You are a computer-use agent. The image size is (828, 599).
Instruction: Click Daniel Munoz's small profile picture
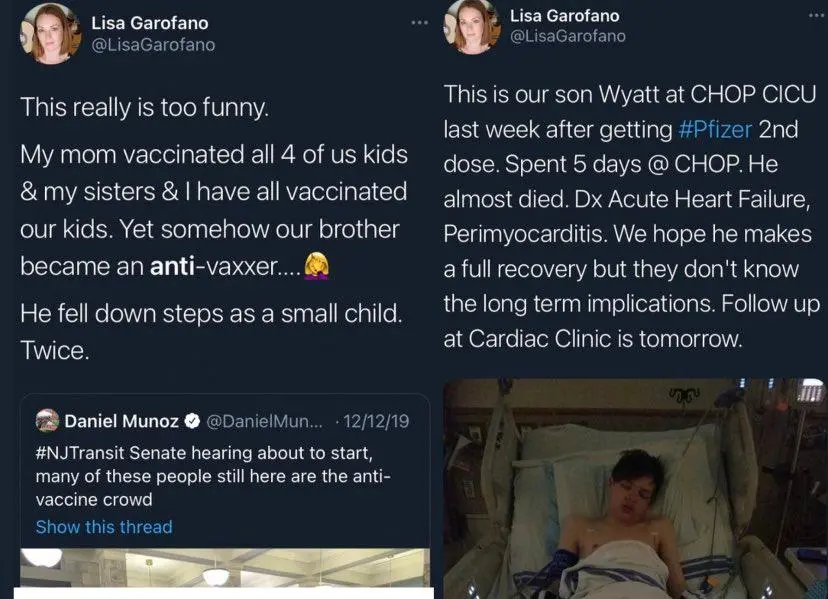point(47,420)
